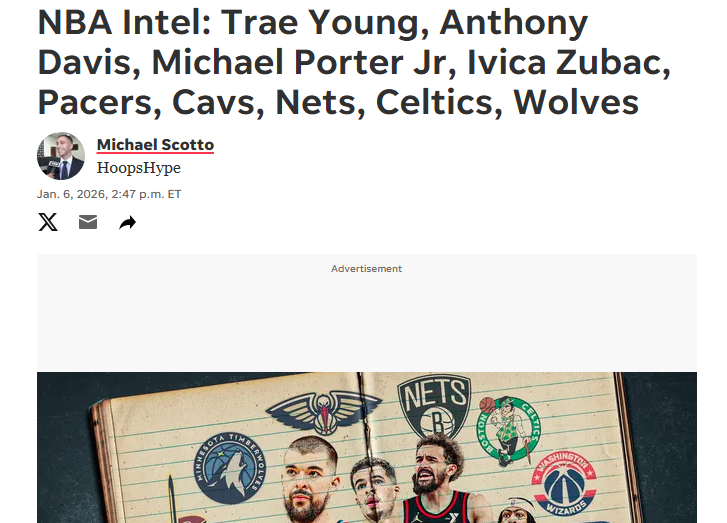
Task: Click the partial figure below the Wizards logo
Action: click(x=517, y=510)
